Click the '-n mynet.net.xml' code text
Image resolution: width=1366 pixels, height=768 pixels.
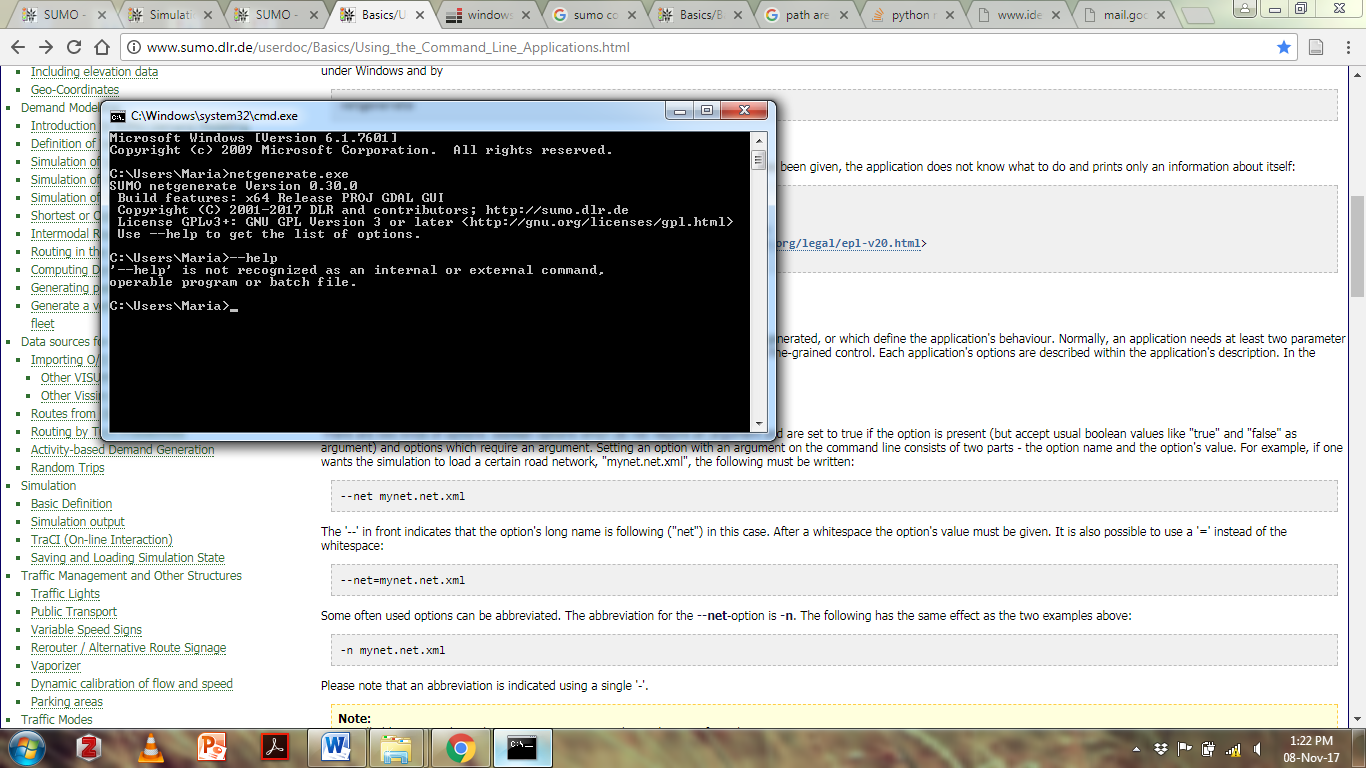(x=393, y=650)
